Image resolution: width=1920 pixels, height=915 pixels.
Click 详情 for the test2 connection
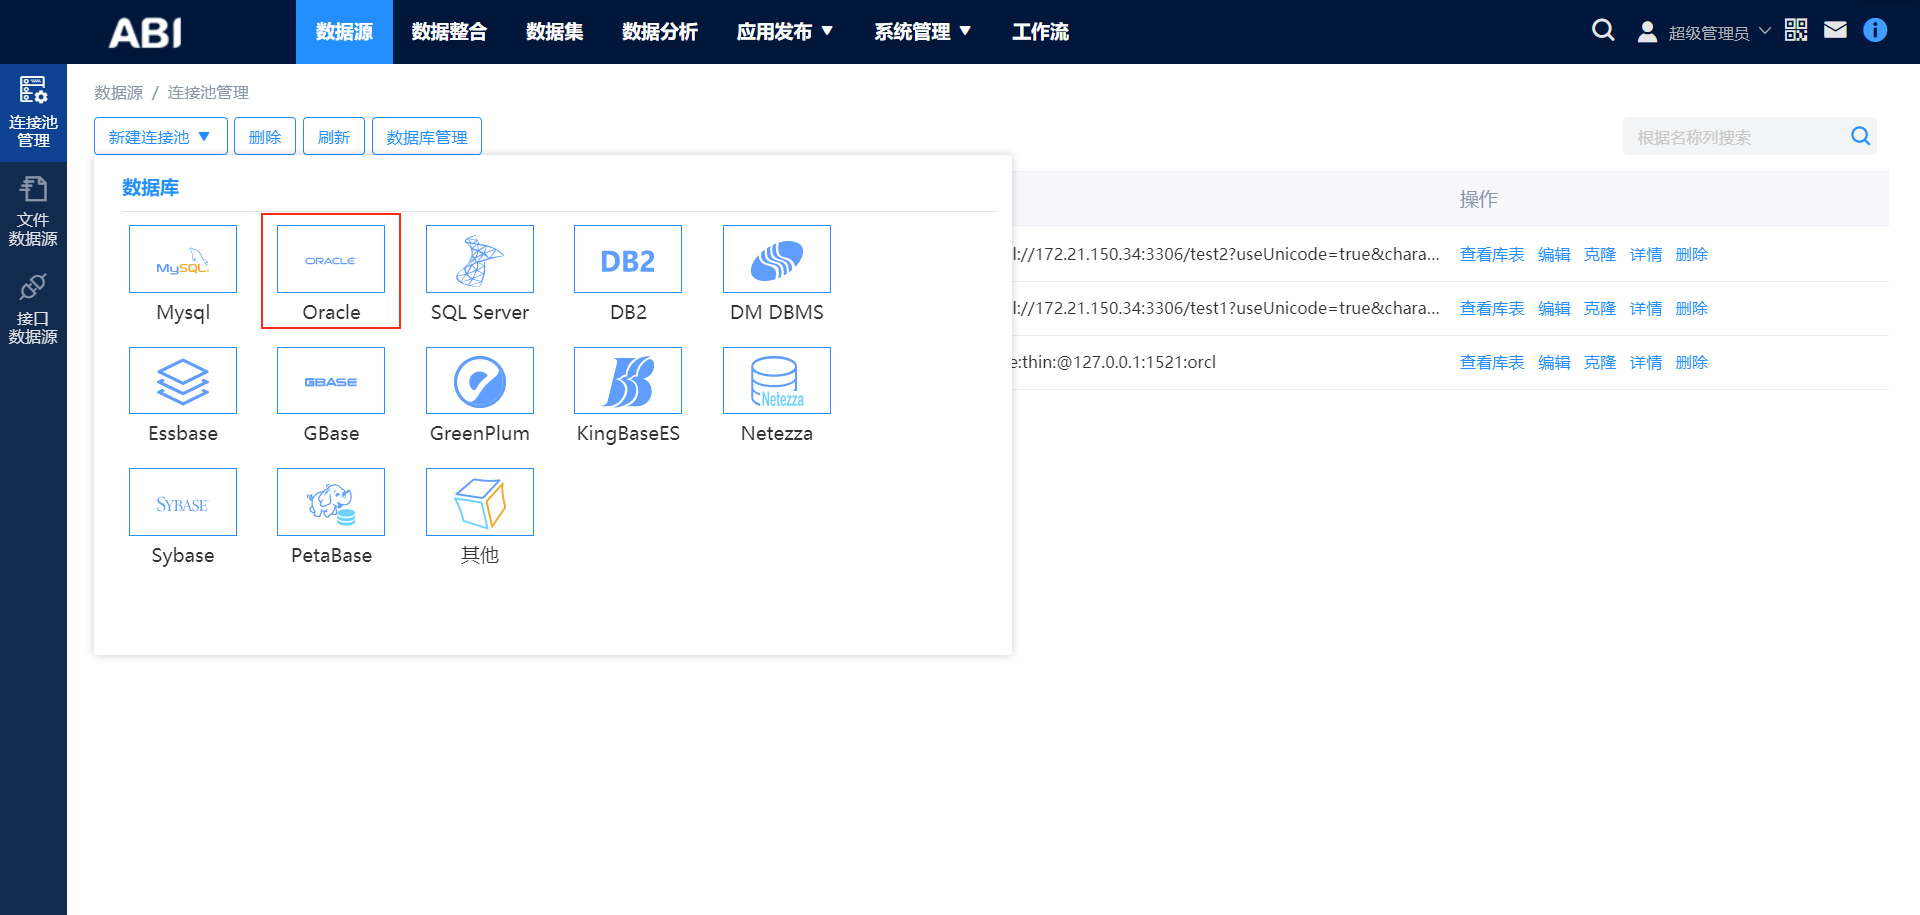point(1646,254)
